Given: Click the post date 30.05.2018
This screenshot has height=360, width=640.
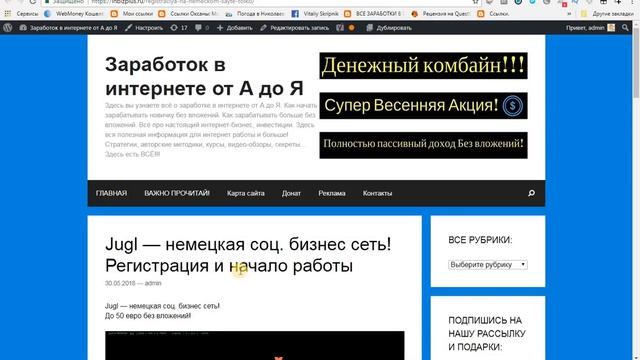Looking at the screenshot, I should coord(120,283).
